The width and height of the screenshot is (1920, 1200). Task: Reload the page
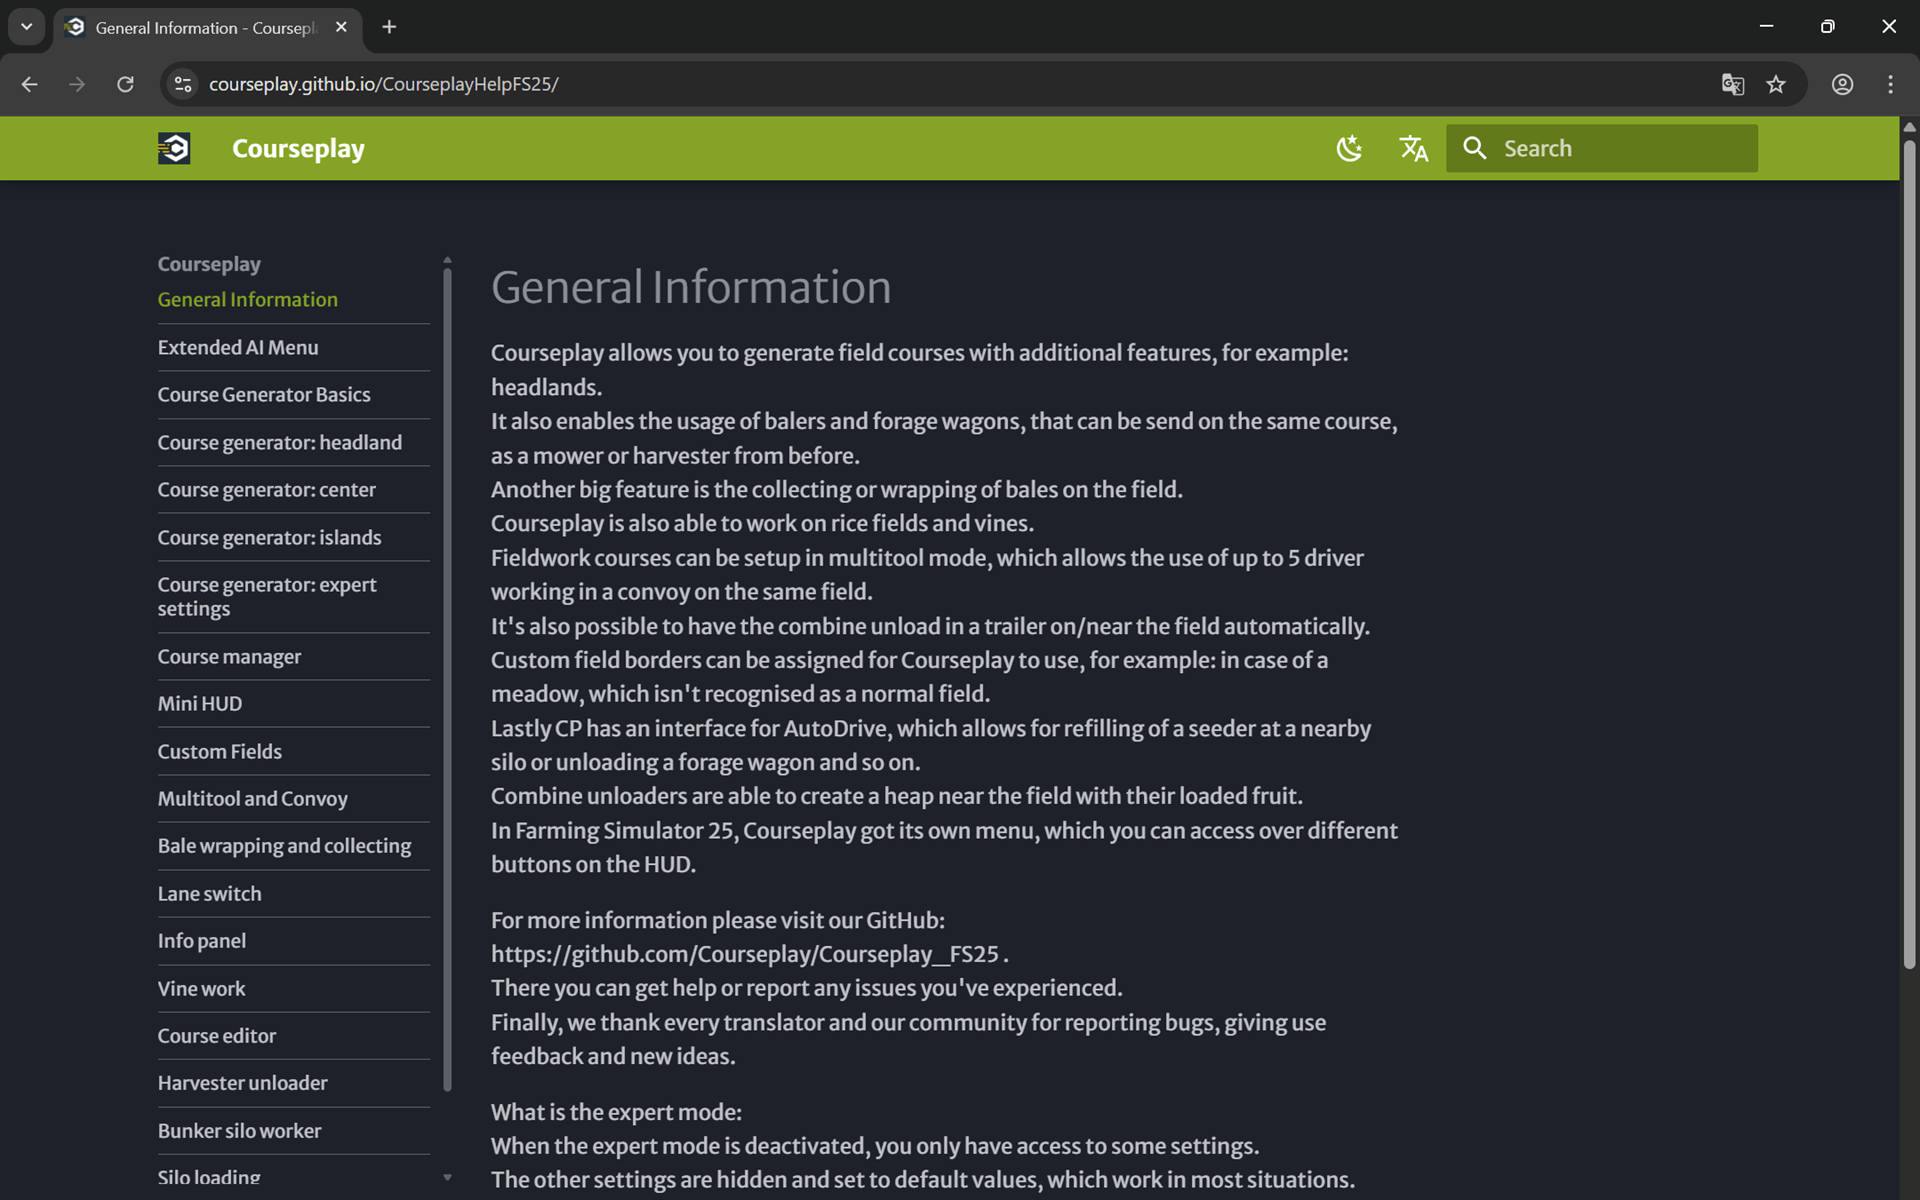125,84
